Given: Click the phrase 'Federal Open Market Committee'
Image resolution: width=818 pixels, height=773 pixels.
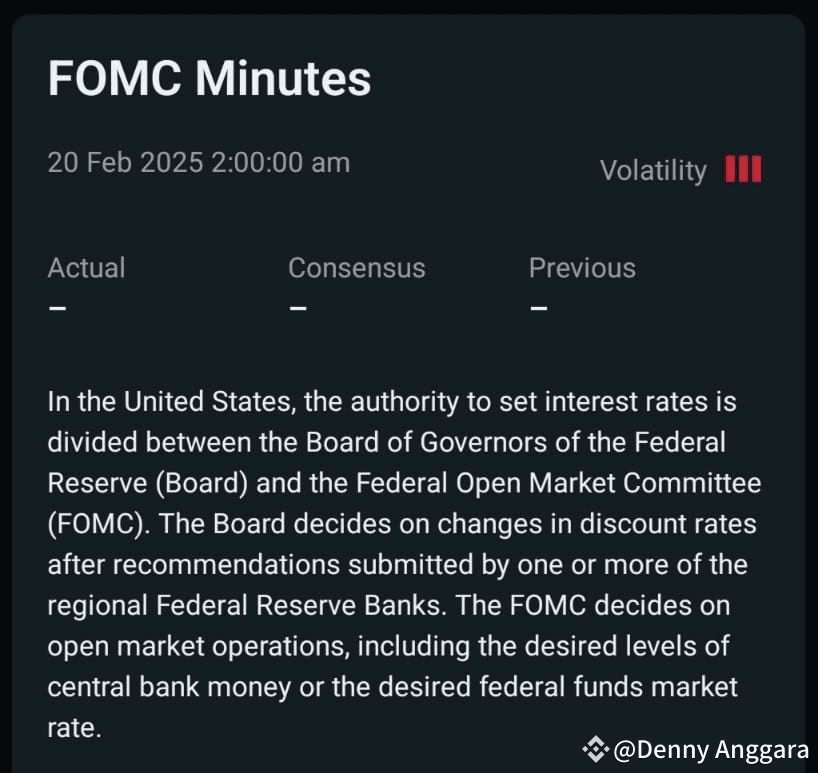Looking at the screenshot, I should 558,483.
